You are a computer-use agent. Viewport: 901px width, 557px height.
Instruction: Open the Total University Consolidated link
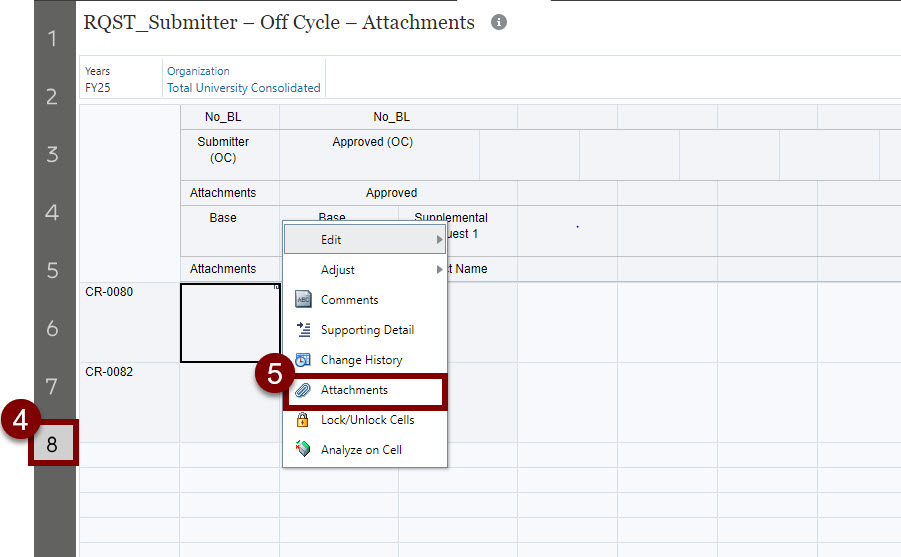point(243,88)
